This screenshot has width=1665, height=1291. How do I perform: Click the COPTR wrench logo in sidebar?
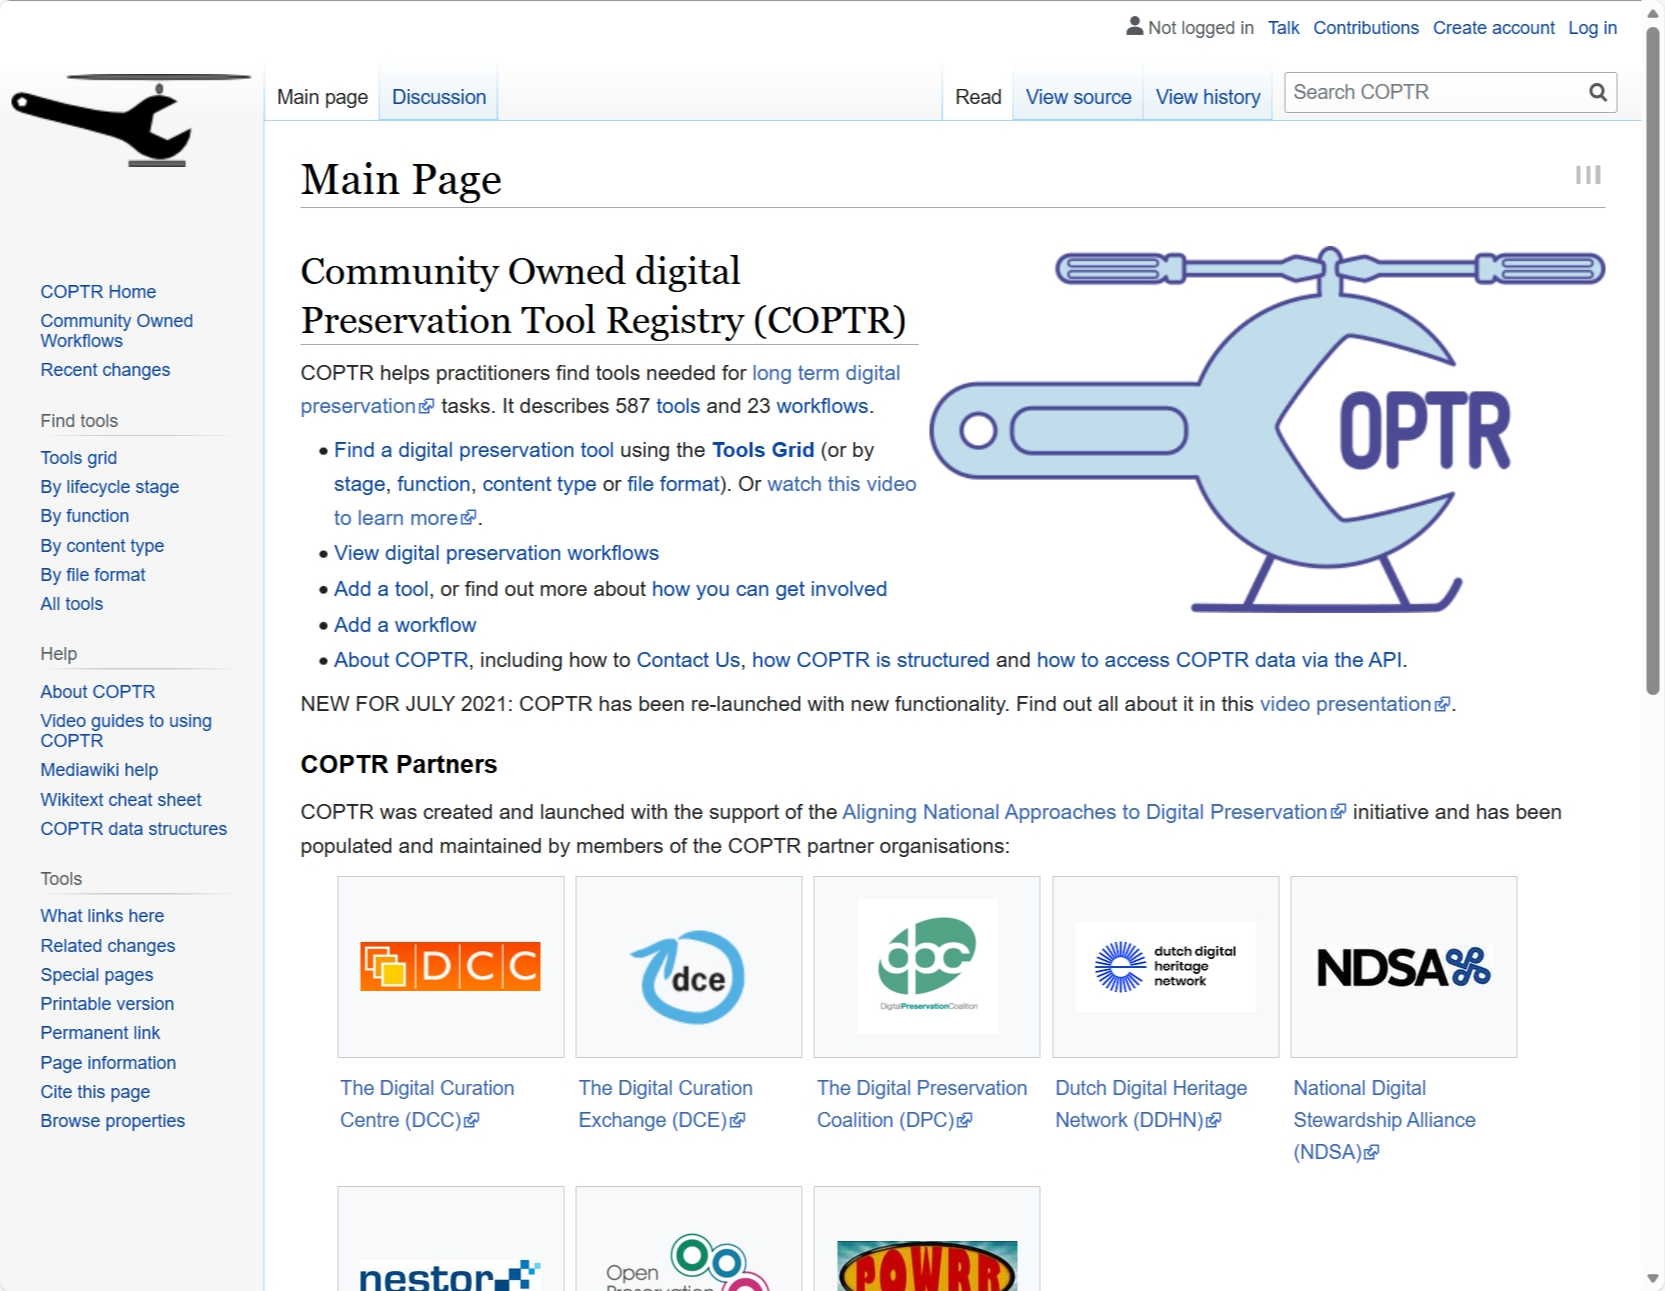pyautogui.click(x=130, y=120)
